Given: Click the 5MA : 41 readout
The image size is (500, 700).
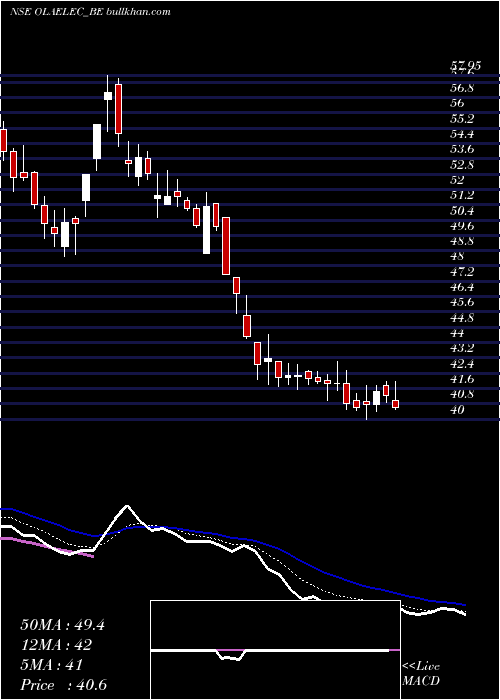Looking at the screenshot, I should 52,665.
